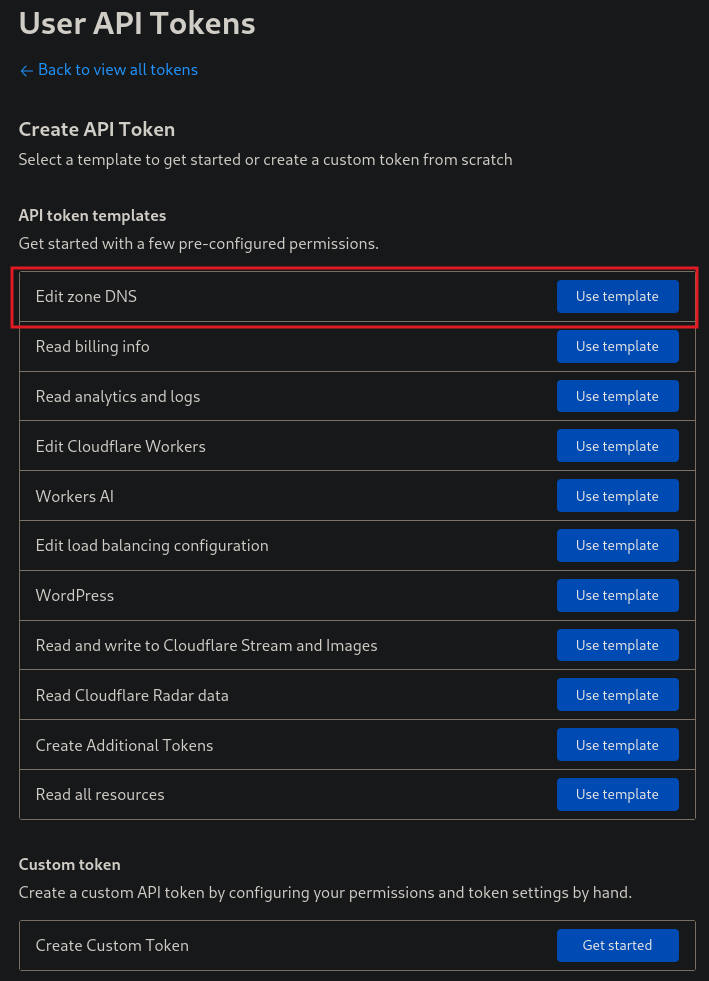709x981 pixels.
Task: Use template for Cloudflare Stream and Images
Action: 618,645
